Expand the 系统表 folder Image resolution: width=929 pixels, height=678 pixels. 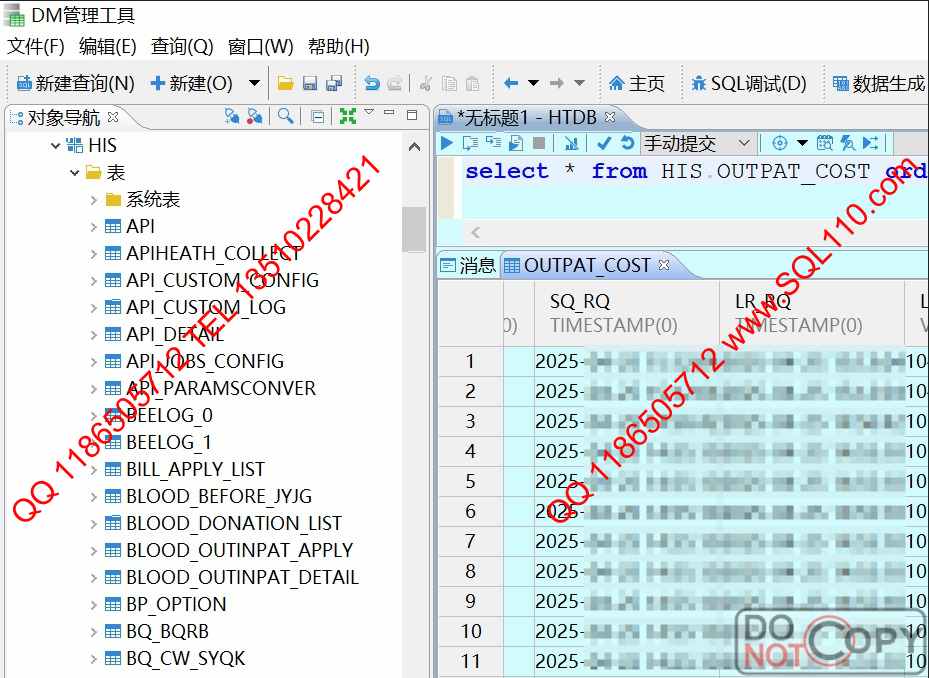click(94, 200)
